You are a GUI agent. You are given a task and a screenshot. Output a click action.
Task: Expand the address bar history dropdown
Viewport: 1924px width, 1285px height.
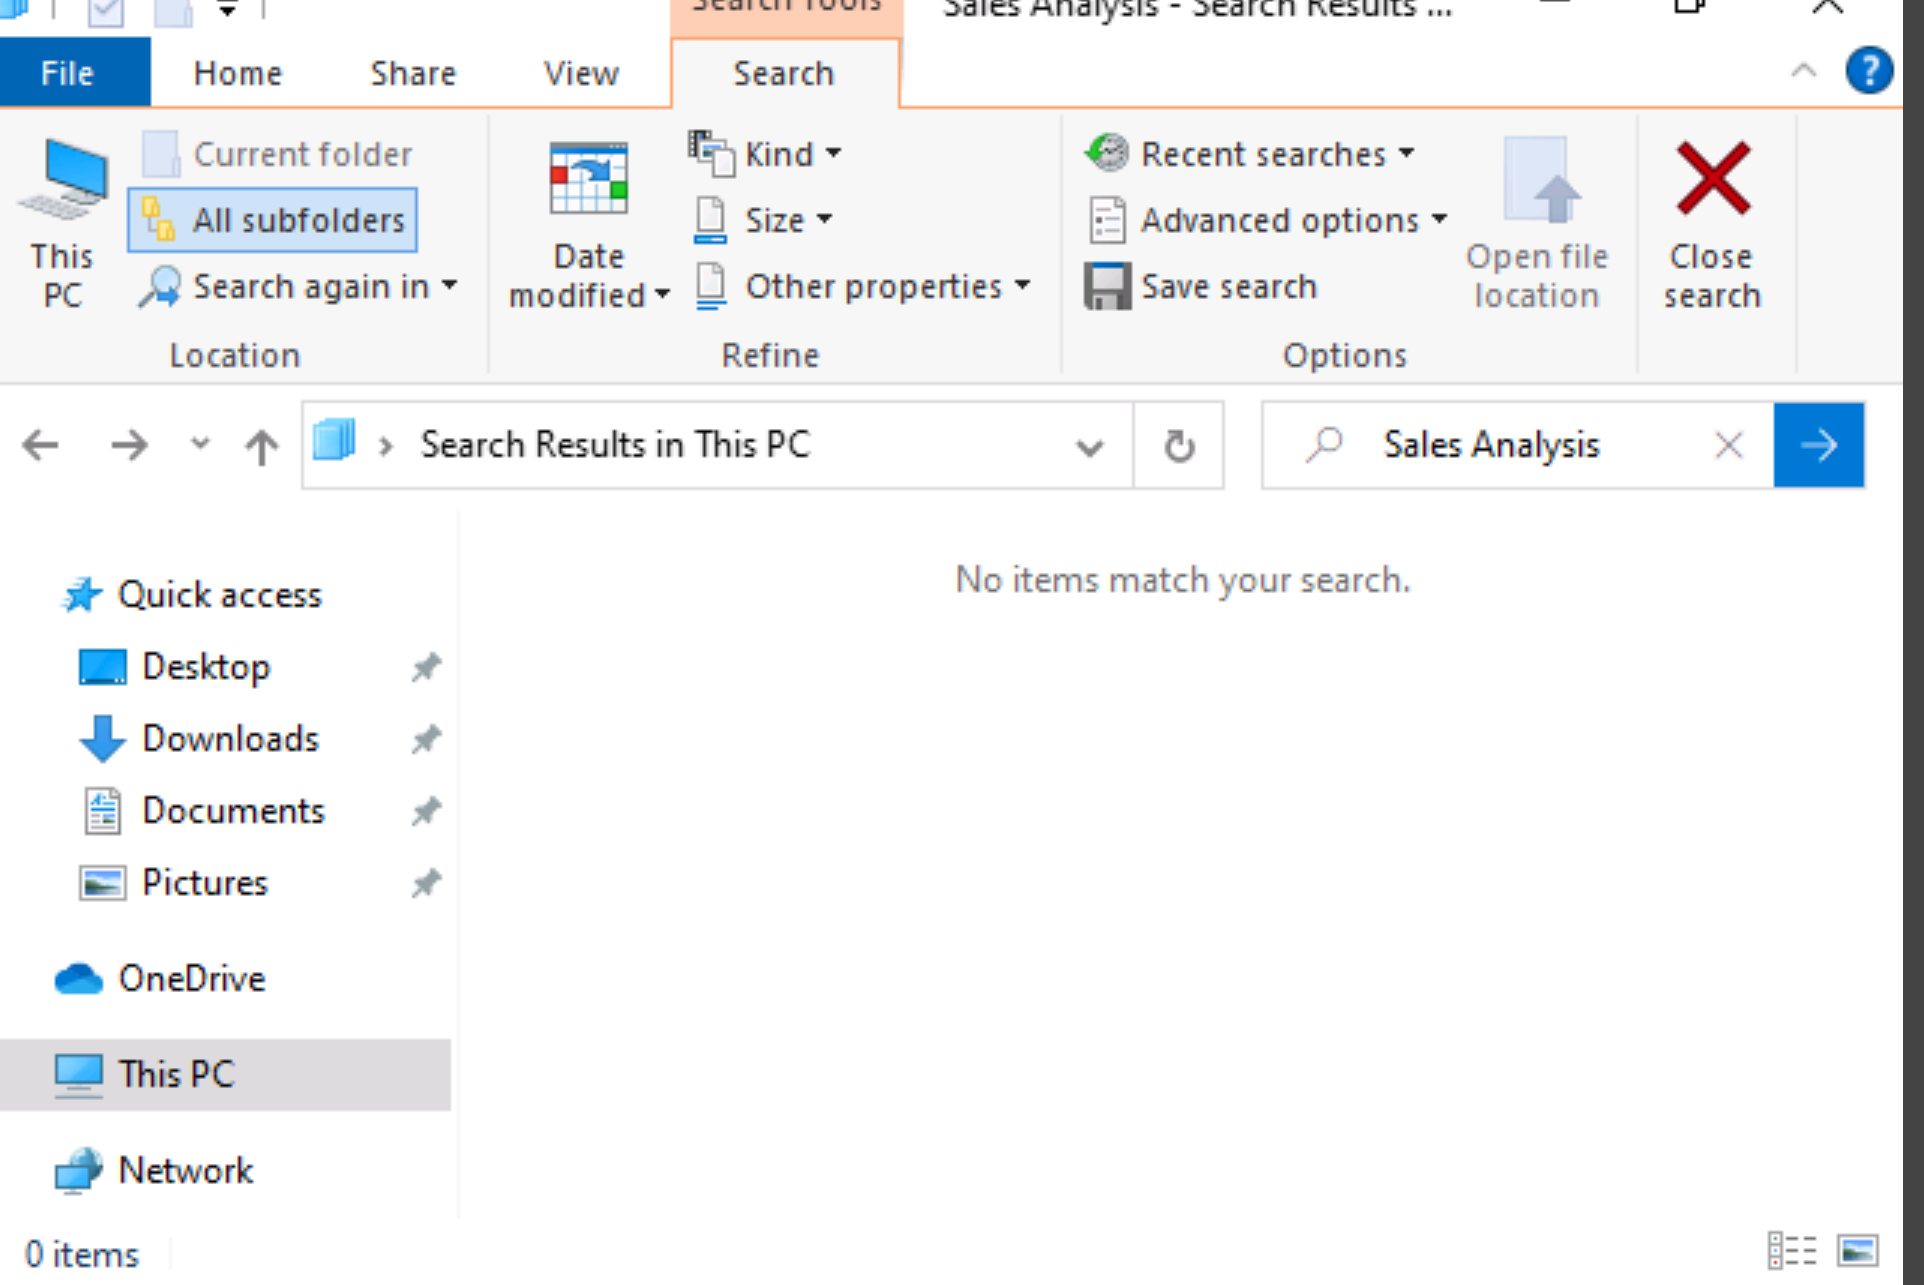click(1090, 446)
